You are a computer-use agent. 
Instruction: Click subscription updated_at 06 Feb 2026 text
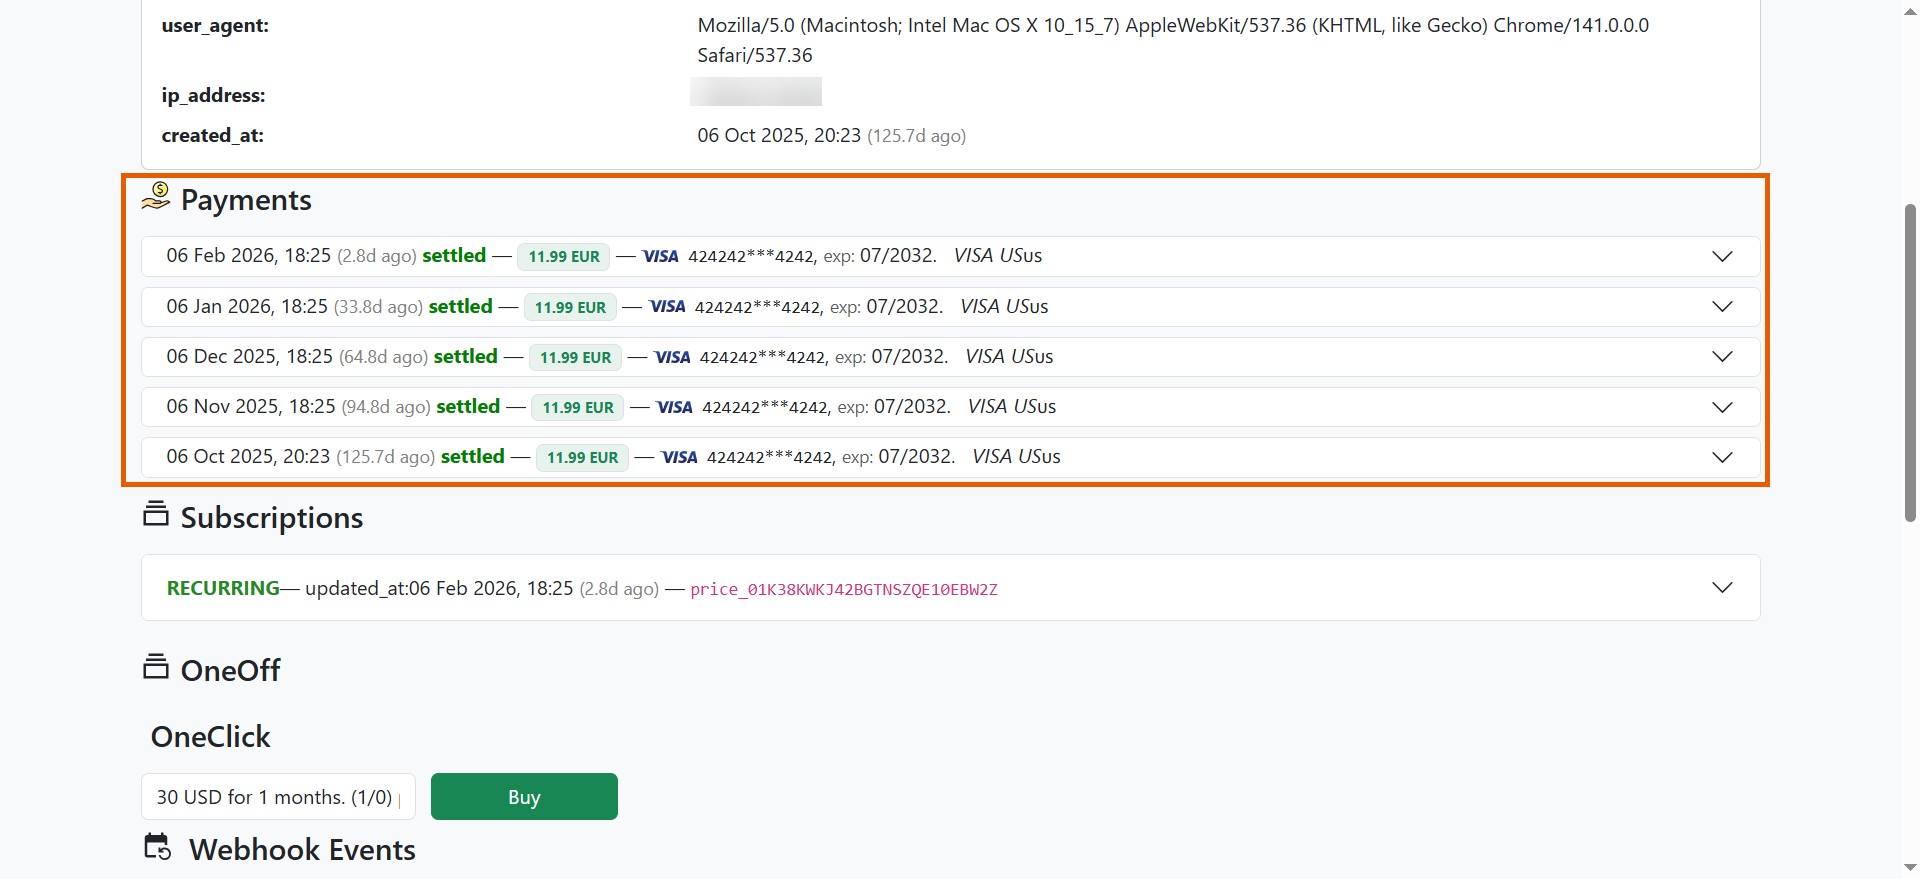439,588
